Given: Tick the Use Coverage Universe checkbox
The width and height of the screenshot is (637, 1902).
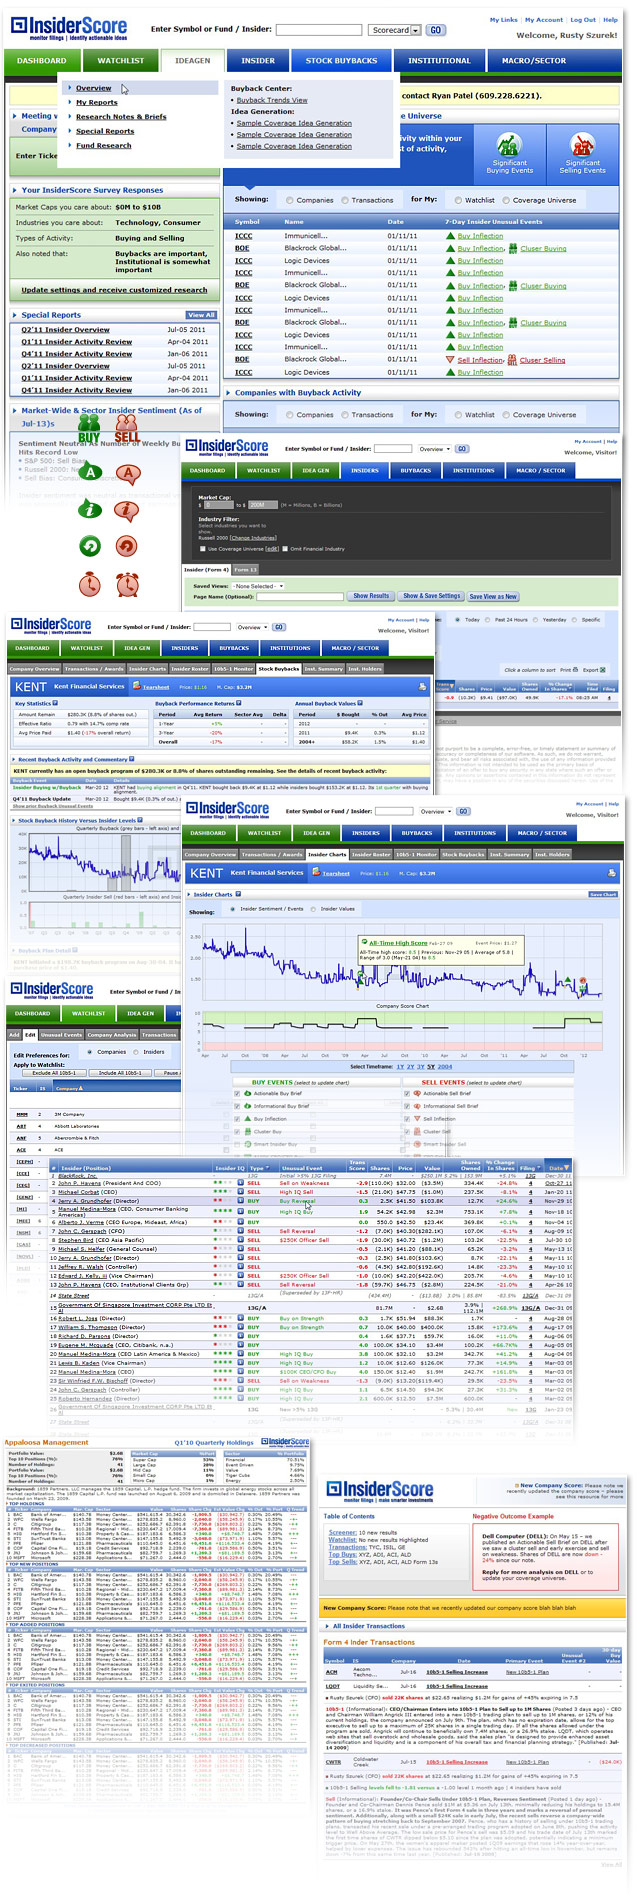Looking at the screenshot, I should (x=202, y=548).
